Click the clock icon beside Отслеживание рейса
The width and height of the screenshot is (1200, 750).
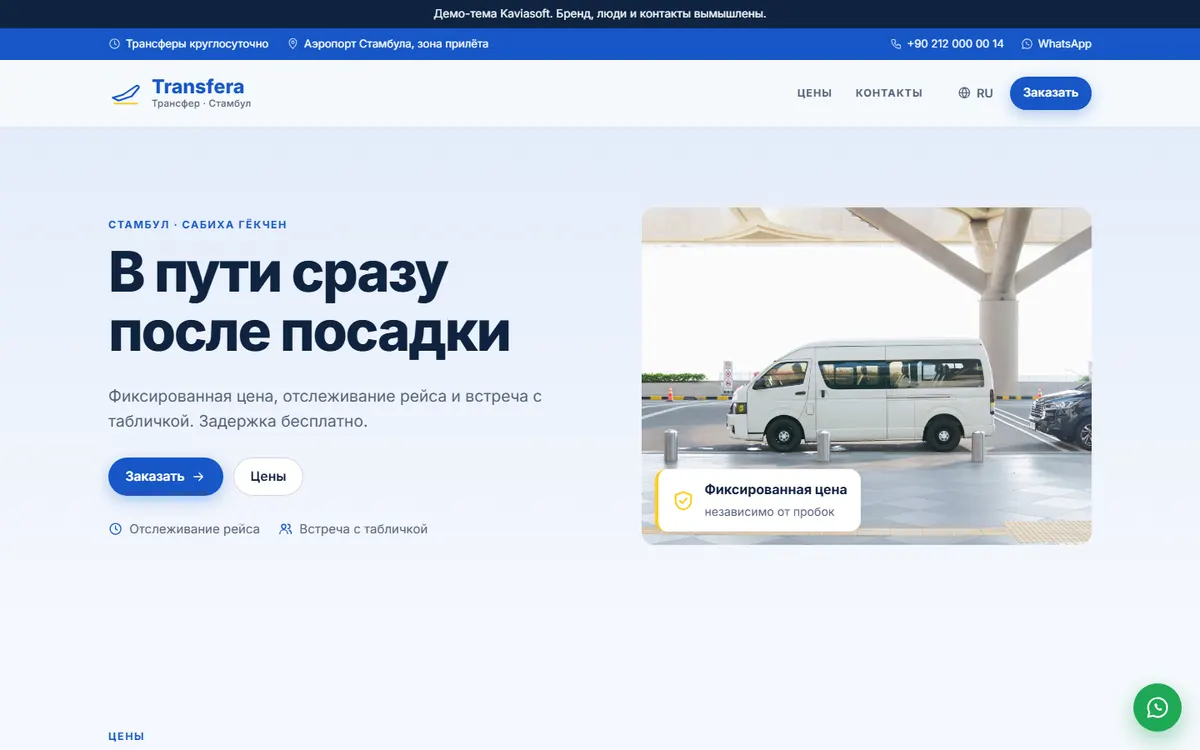(115, 529)
